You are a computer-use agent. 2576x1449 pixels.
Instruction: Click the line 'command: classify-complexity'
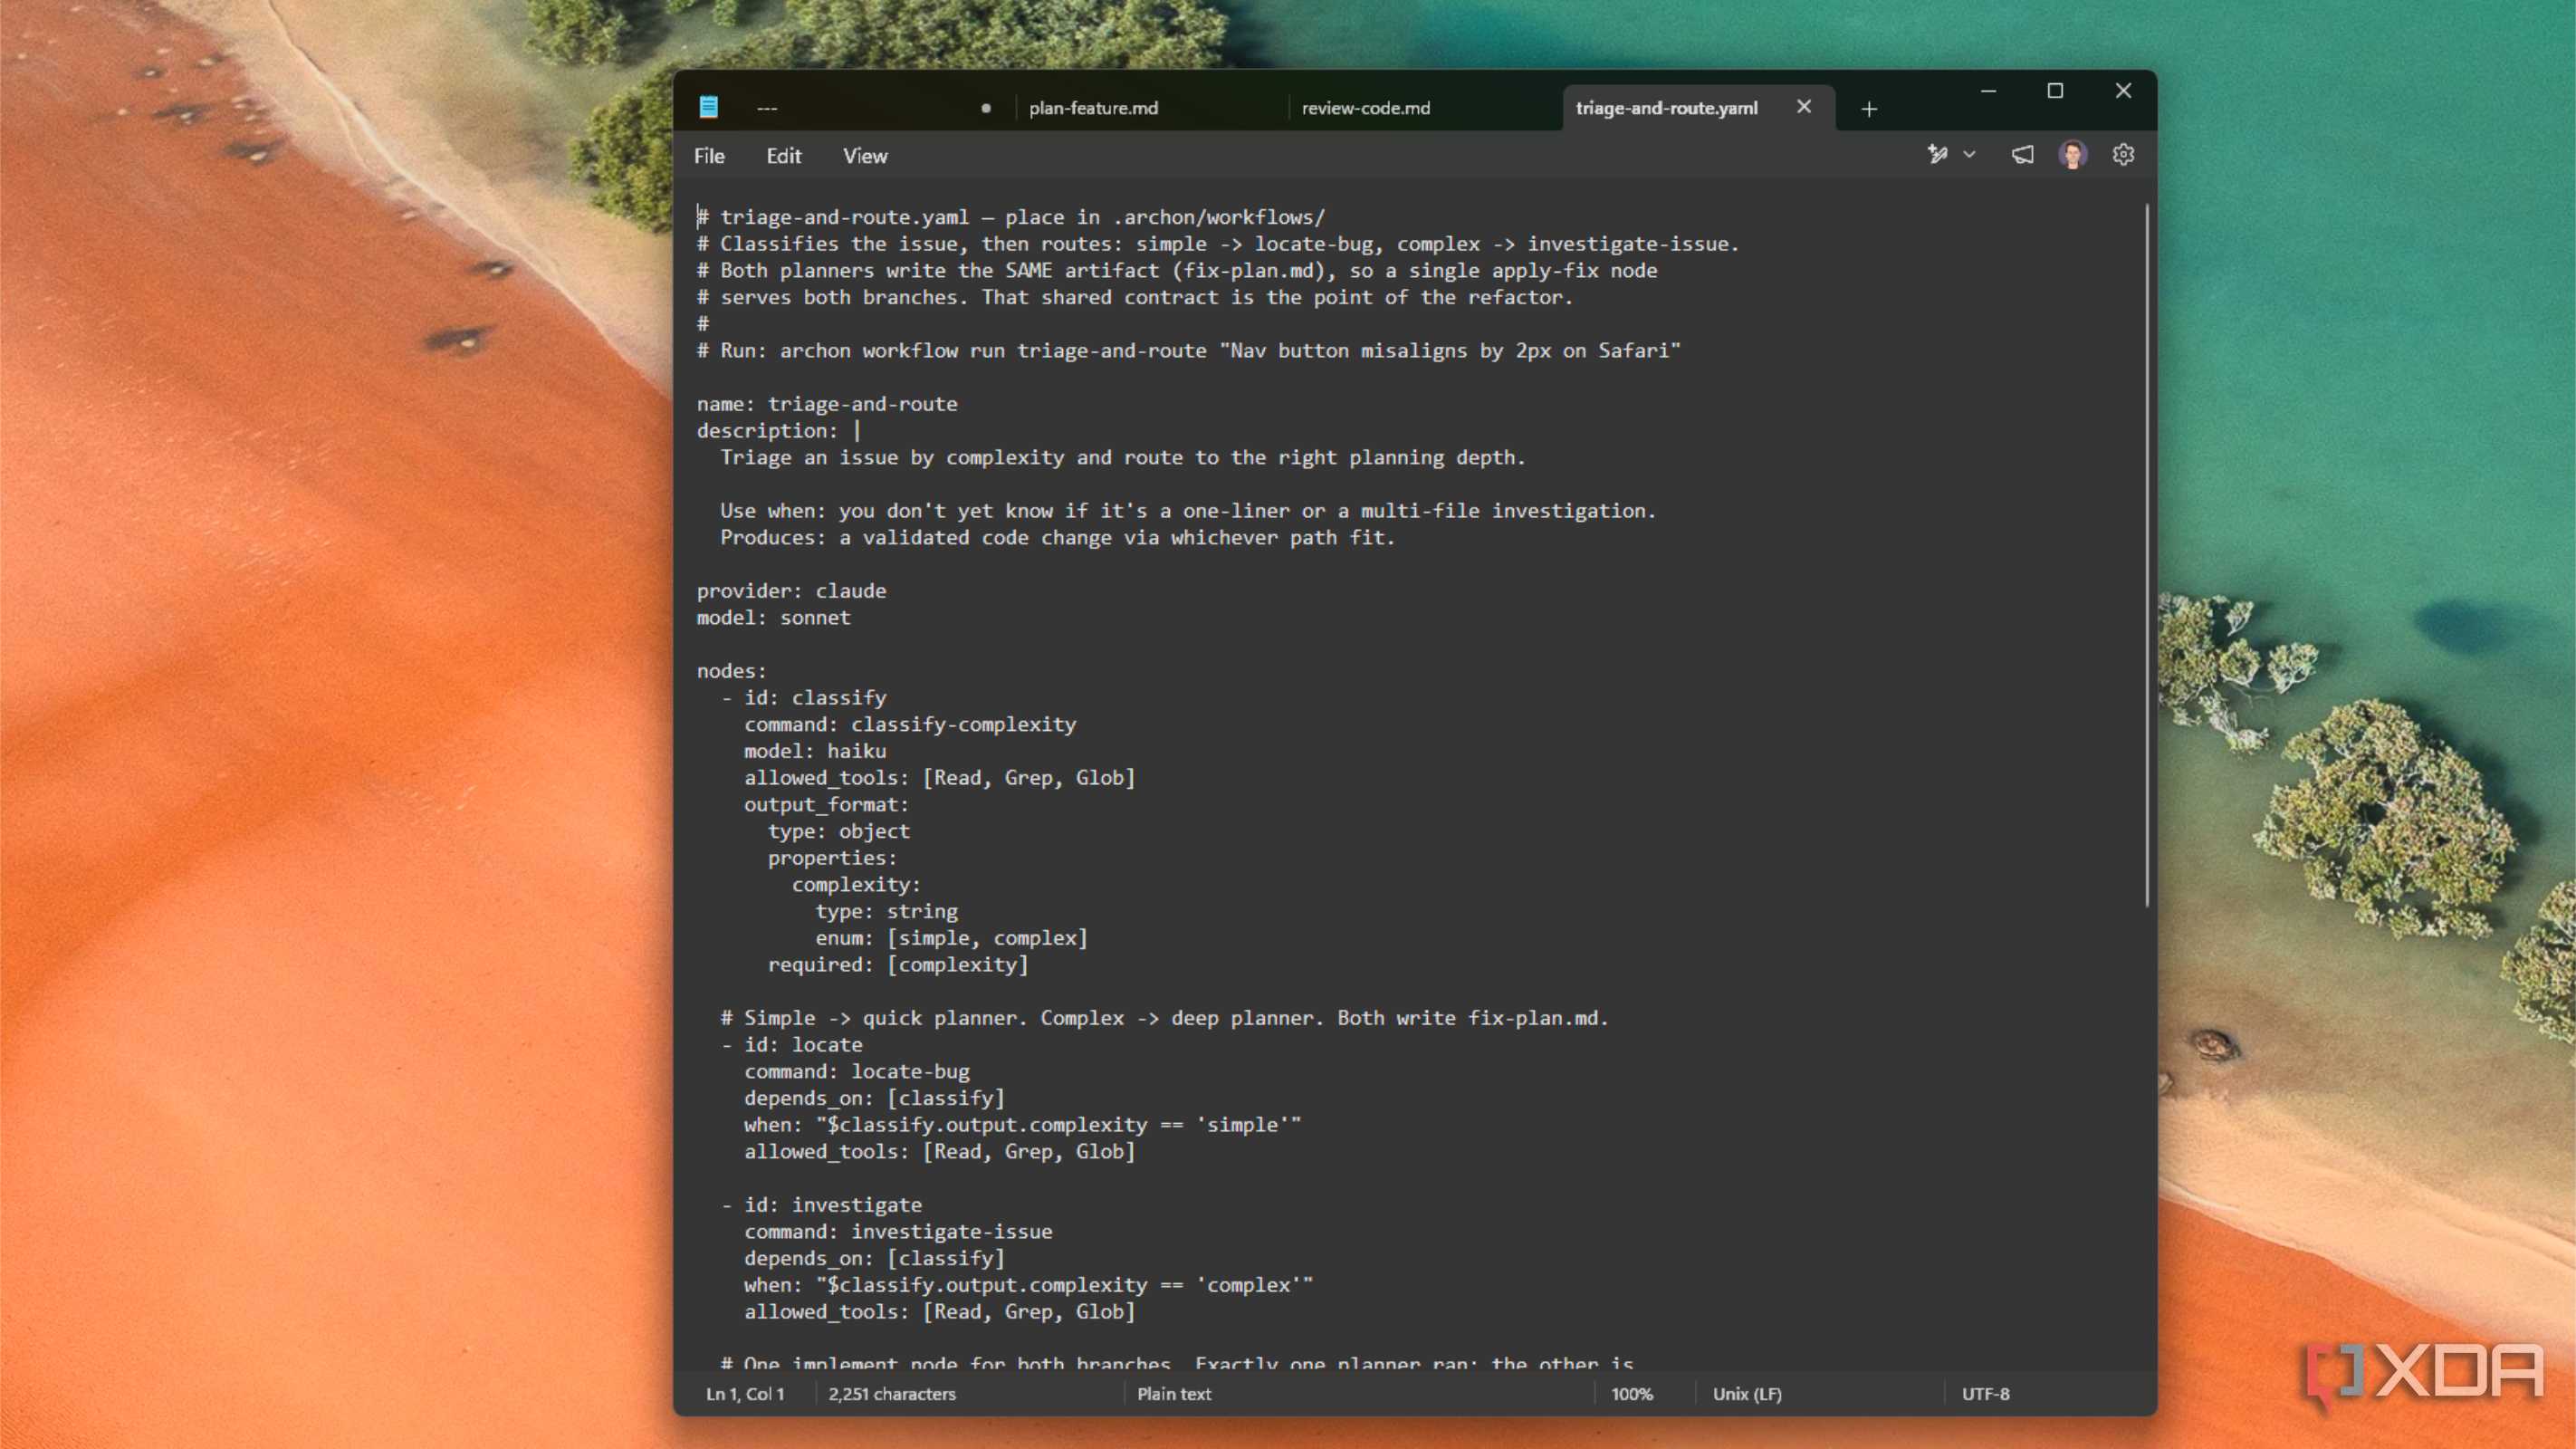click(x=910, y=724)
